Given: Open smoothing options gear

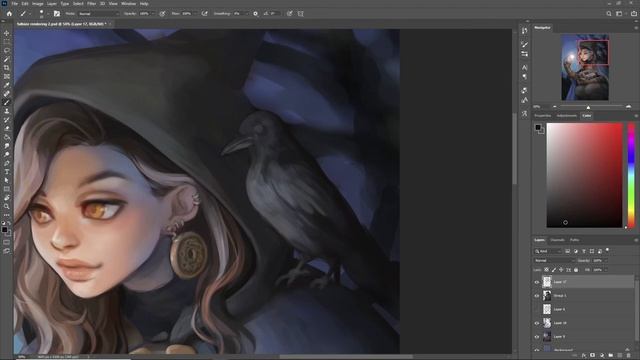Looking at the screenshot, I should pos(256,13).
